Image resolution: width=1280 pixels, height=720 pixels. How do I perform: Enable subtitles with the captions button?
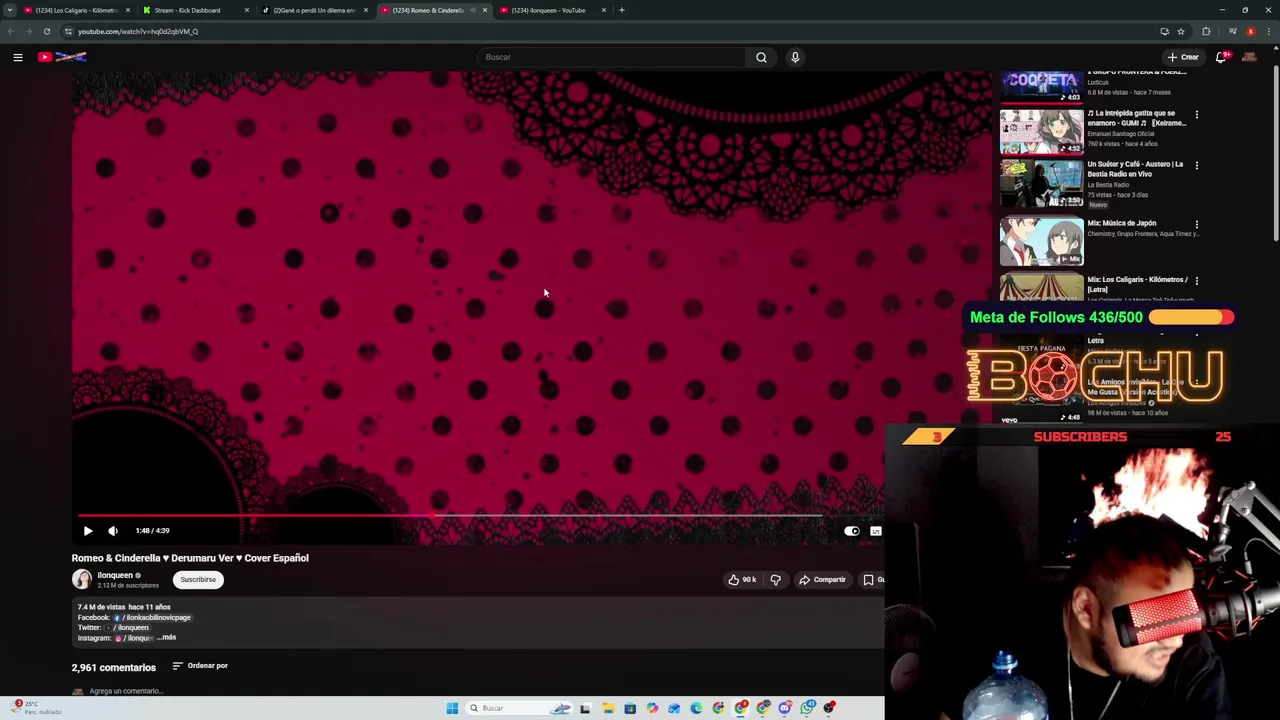click(876, 531)
